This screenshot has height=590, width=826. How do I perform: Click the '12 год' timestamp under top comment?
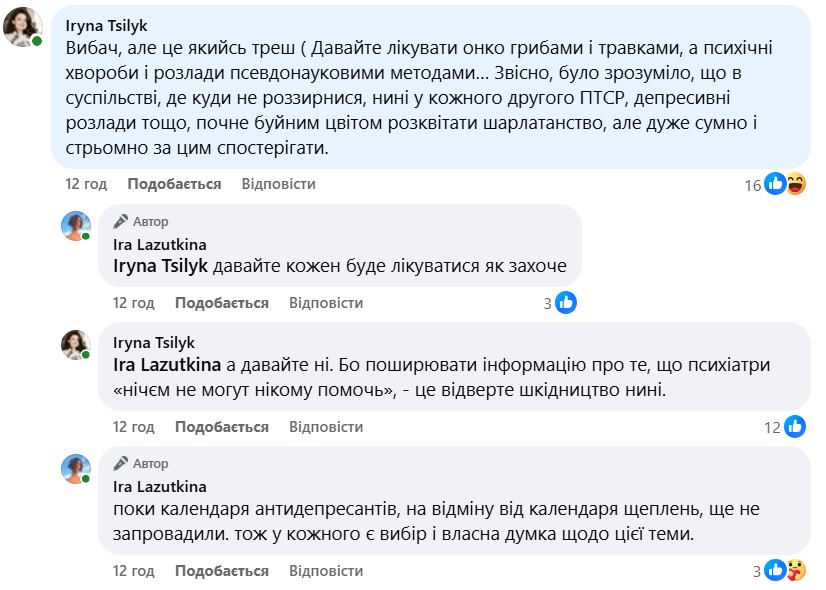[86, 184]
